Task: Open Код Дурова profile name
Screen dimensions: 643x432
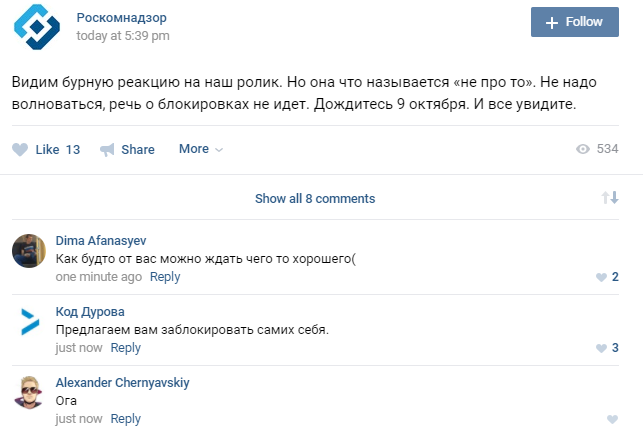Action: tap(90, 312)
